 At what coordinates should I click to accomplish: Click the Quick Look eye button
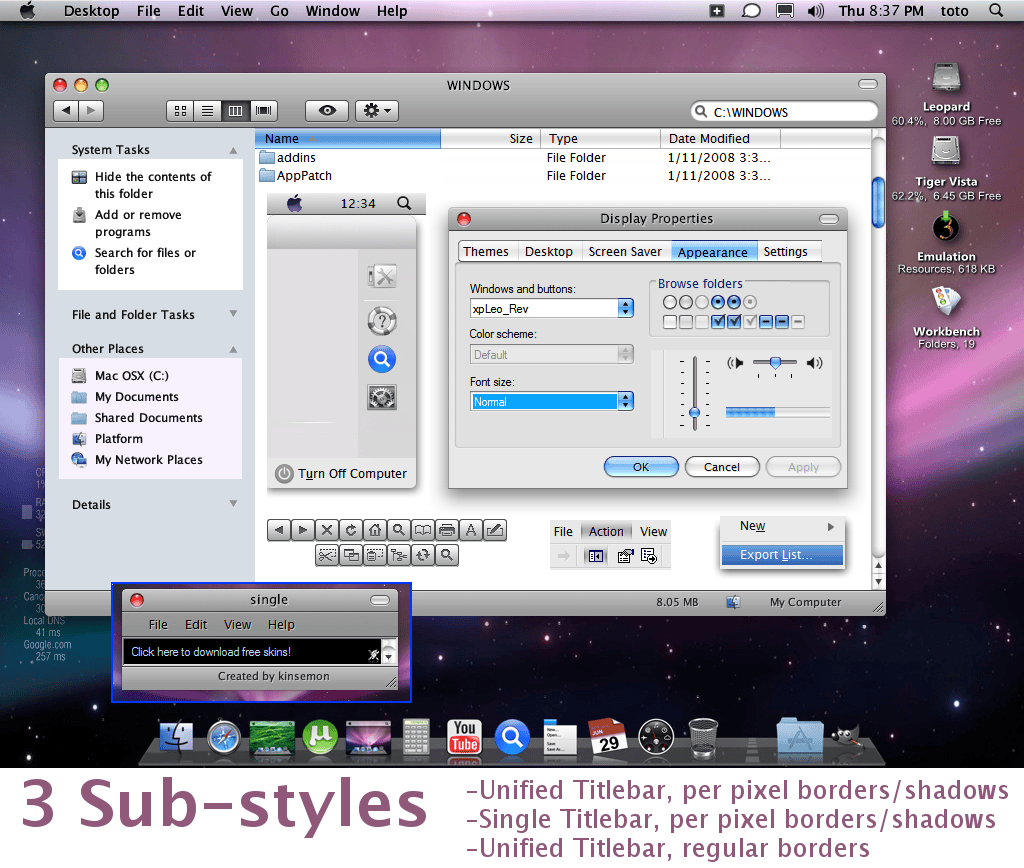(327, 110)
